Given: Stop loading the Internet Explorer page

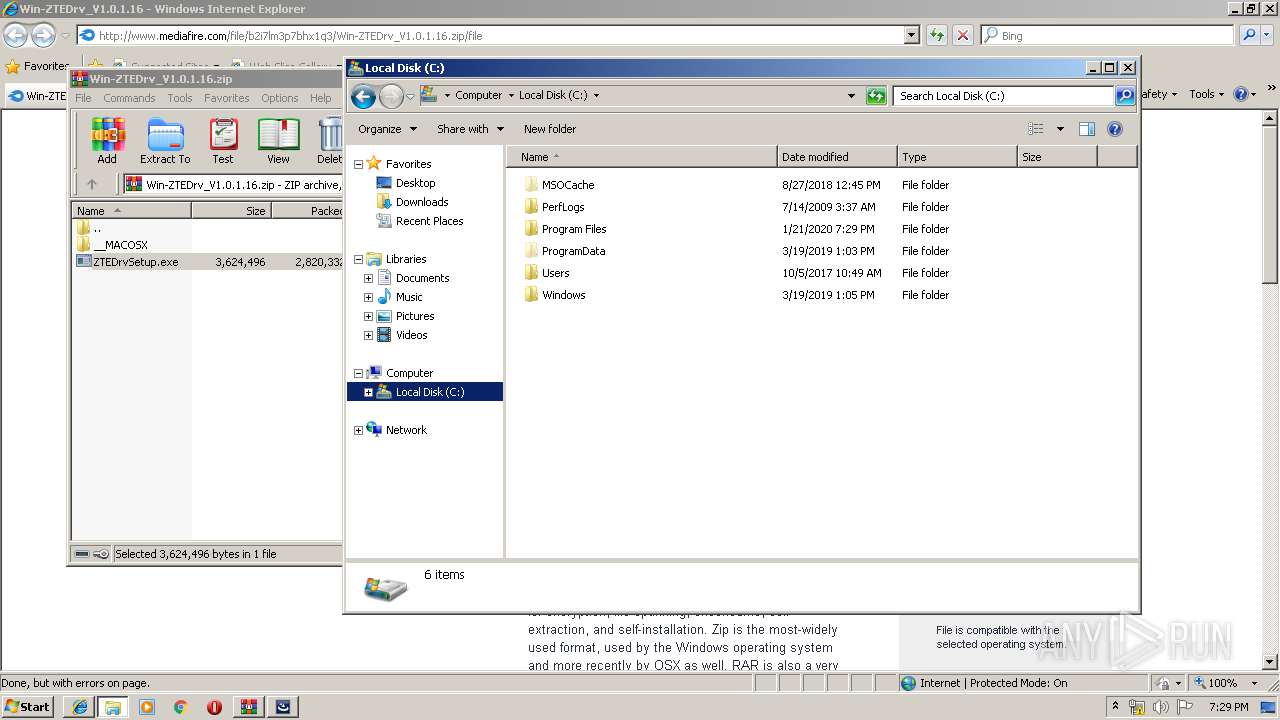Looking at the screenshot, I should click(x=962, y=35).
